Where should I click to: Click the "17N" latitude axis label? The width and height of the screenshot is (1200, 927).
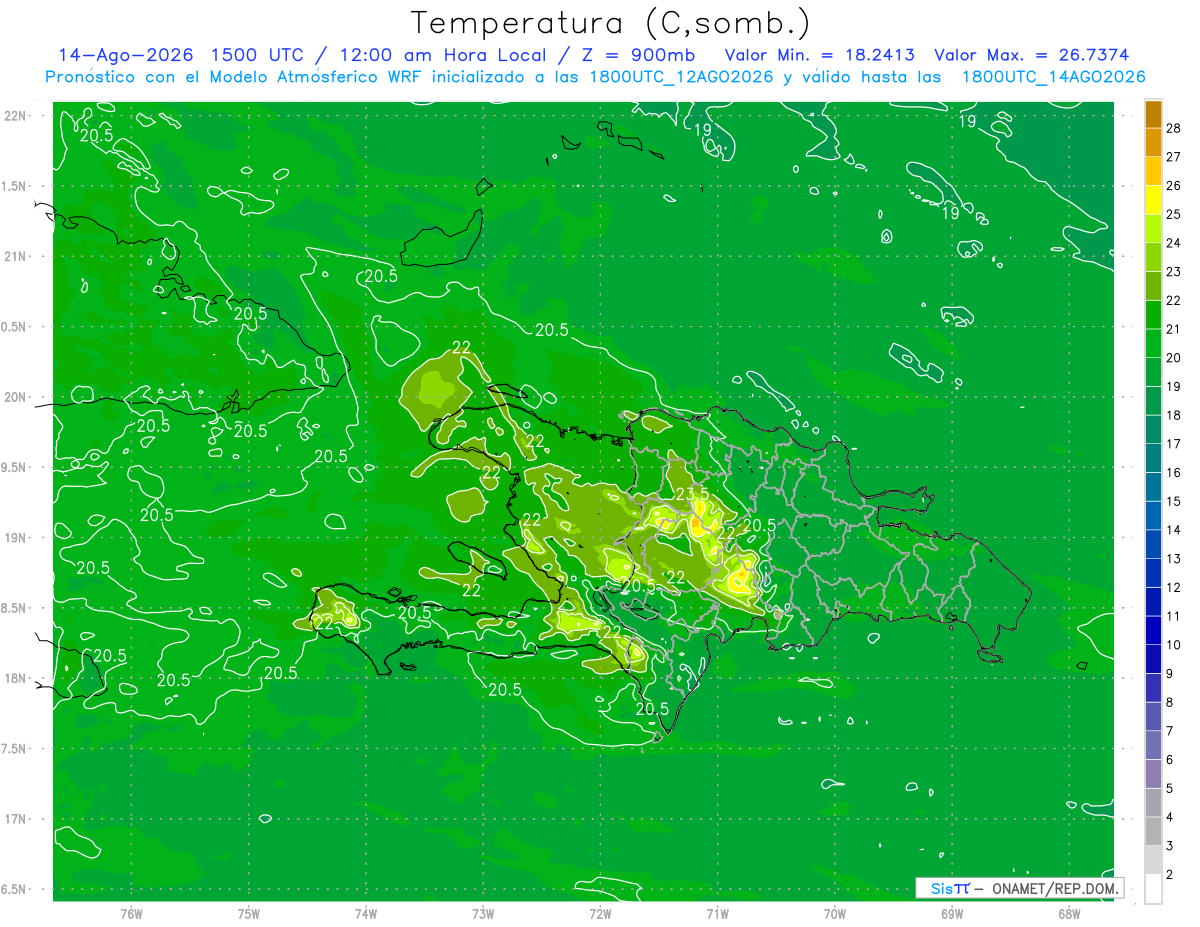(x=17, y=819)
